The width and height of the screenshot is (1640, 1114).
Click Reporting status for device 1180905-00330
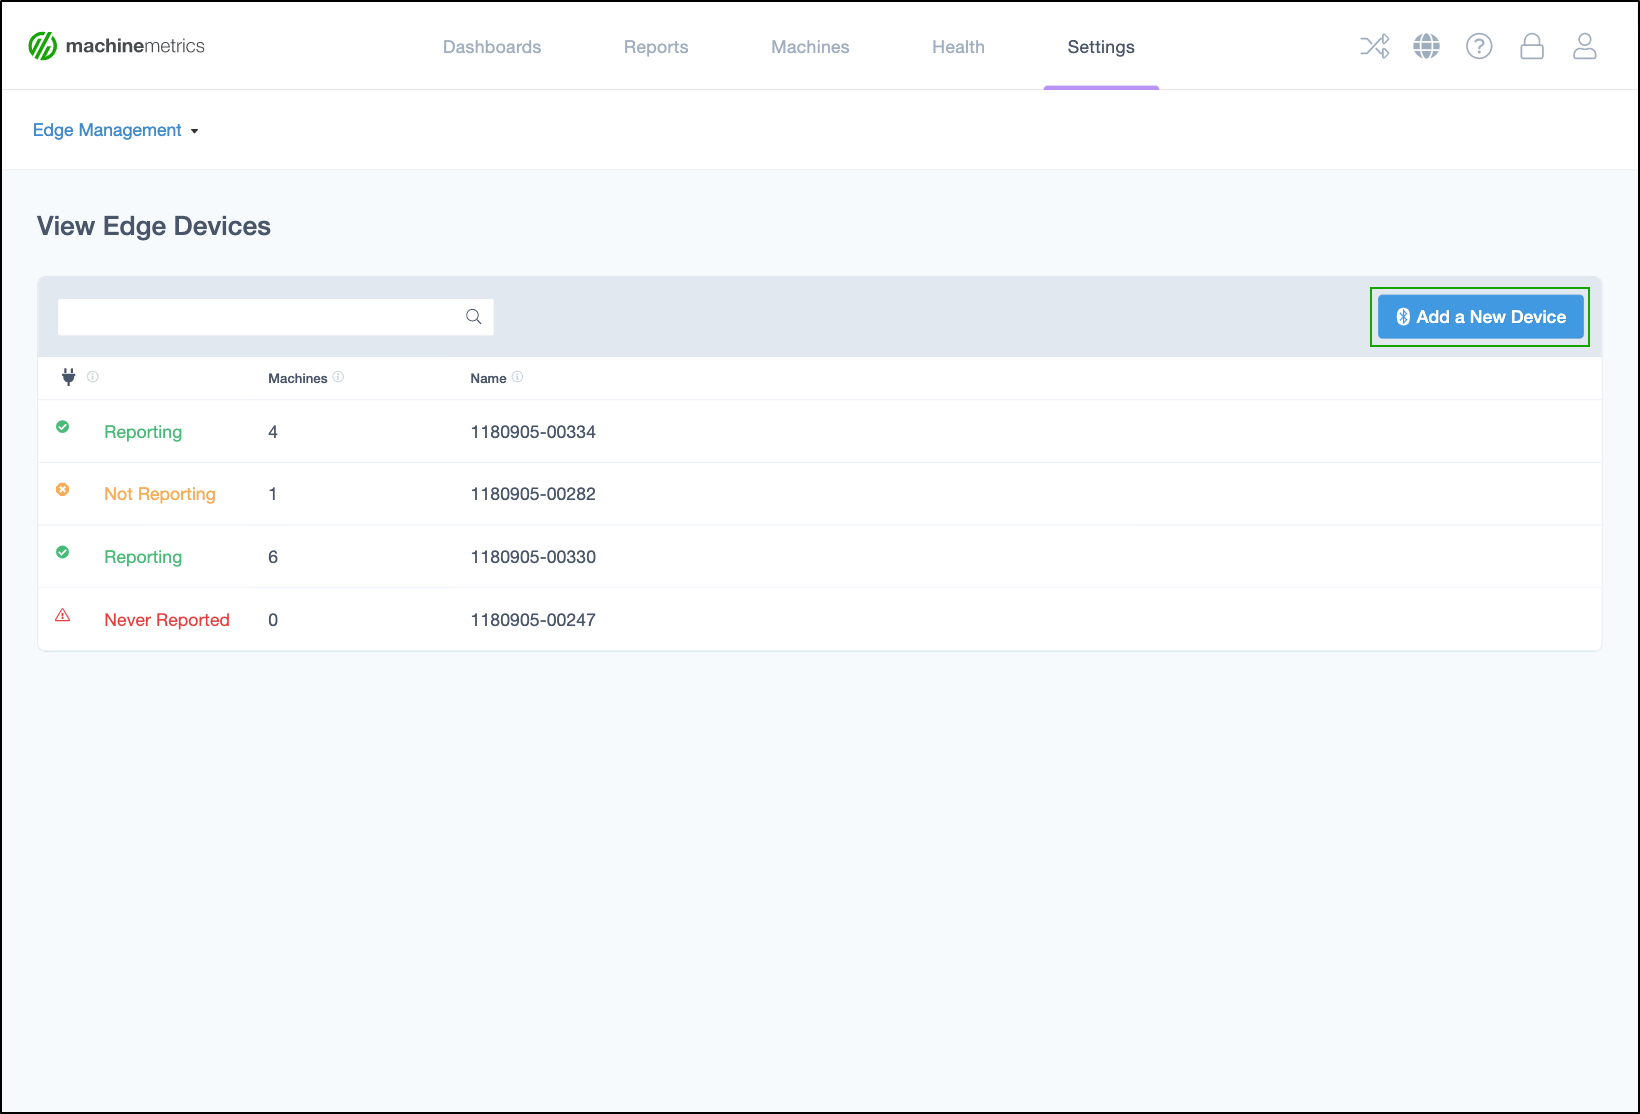[143, 557]
